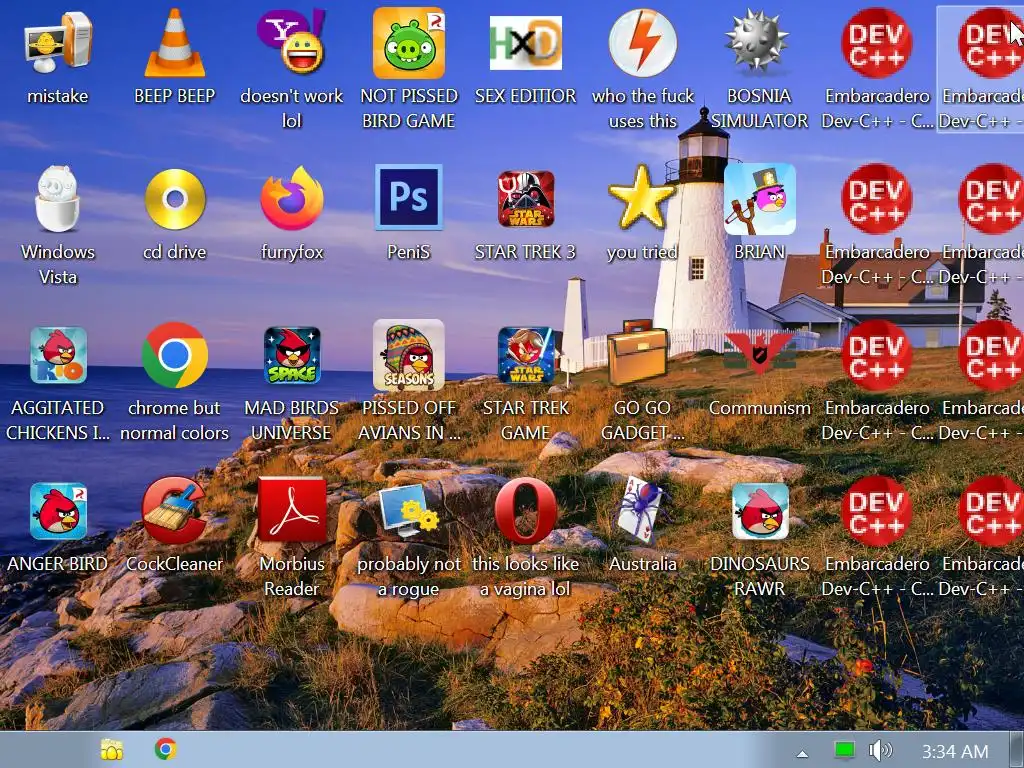Click the 3:34 AM taskbar clock
This screenshot has width=1024, height=768.
coord(954,752)
